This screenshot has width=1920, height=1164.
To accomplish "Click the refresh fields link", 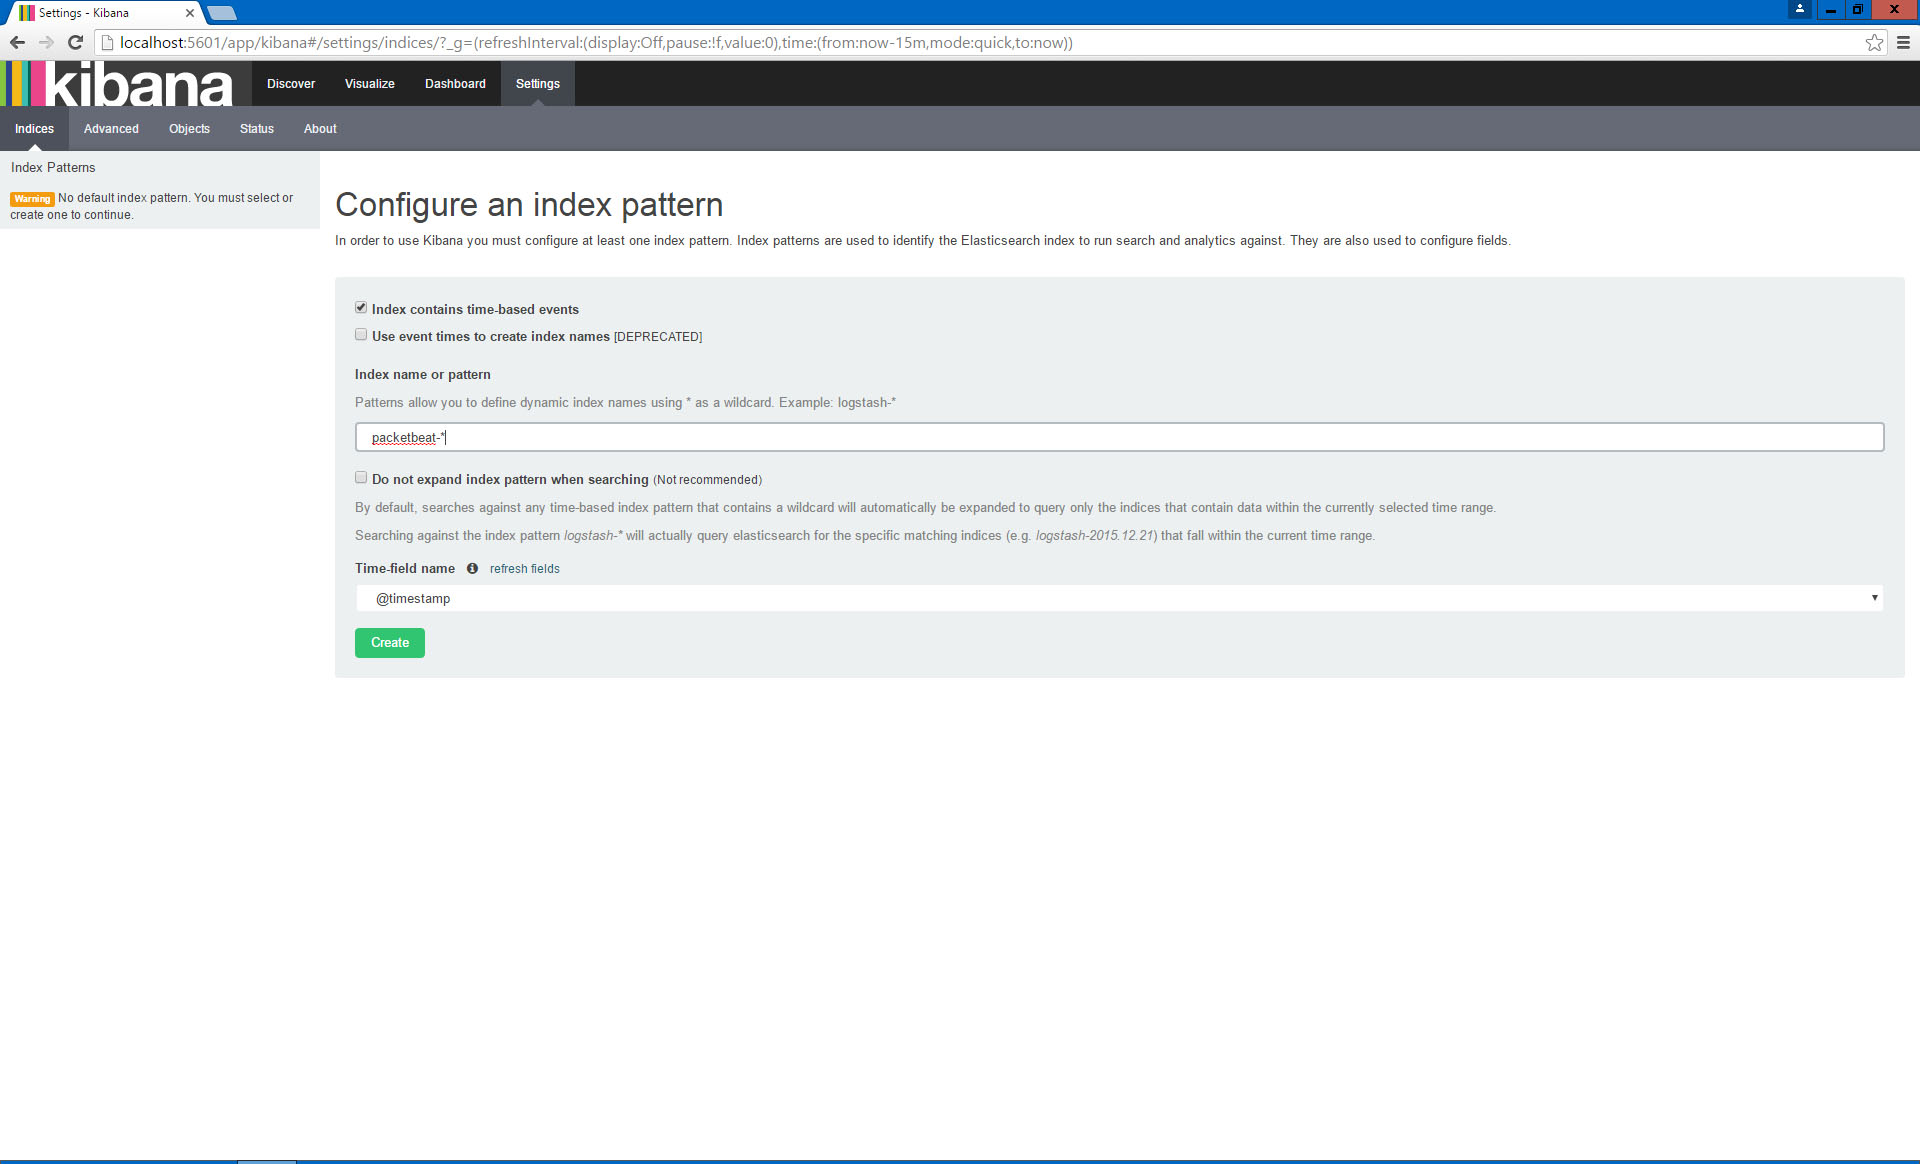I will (x=524, y=569).
